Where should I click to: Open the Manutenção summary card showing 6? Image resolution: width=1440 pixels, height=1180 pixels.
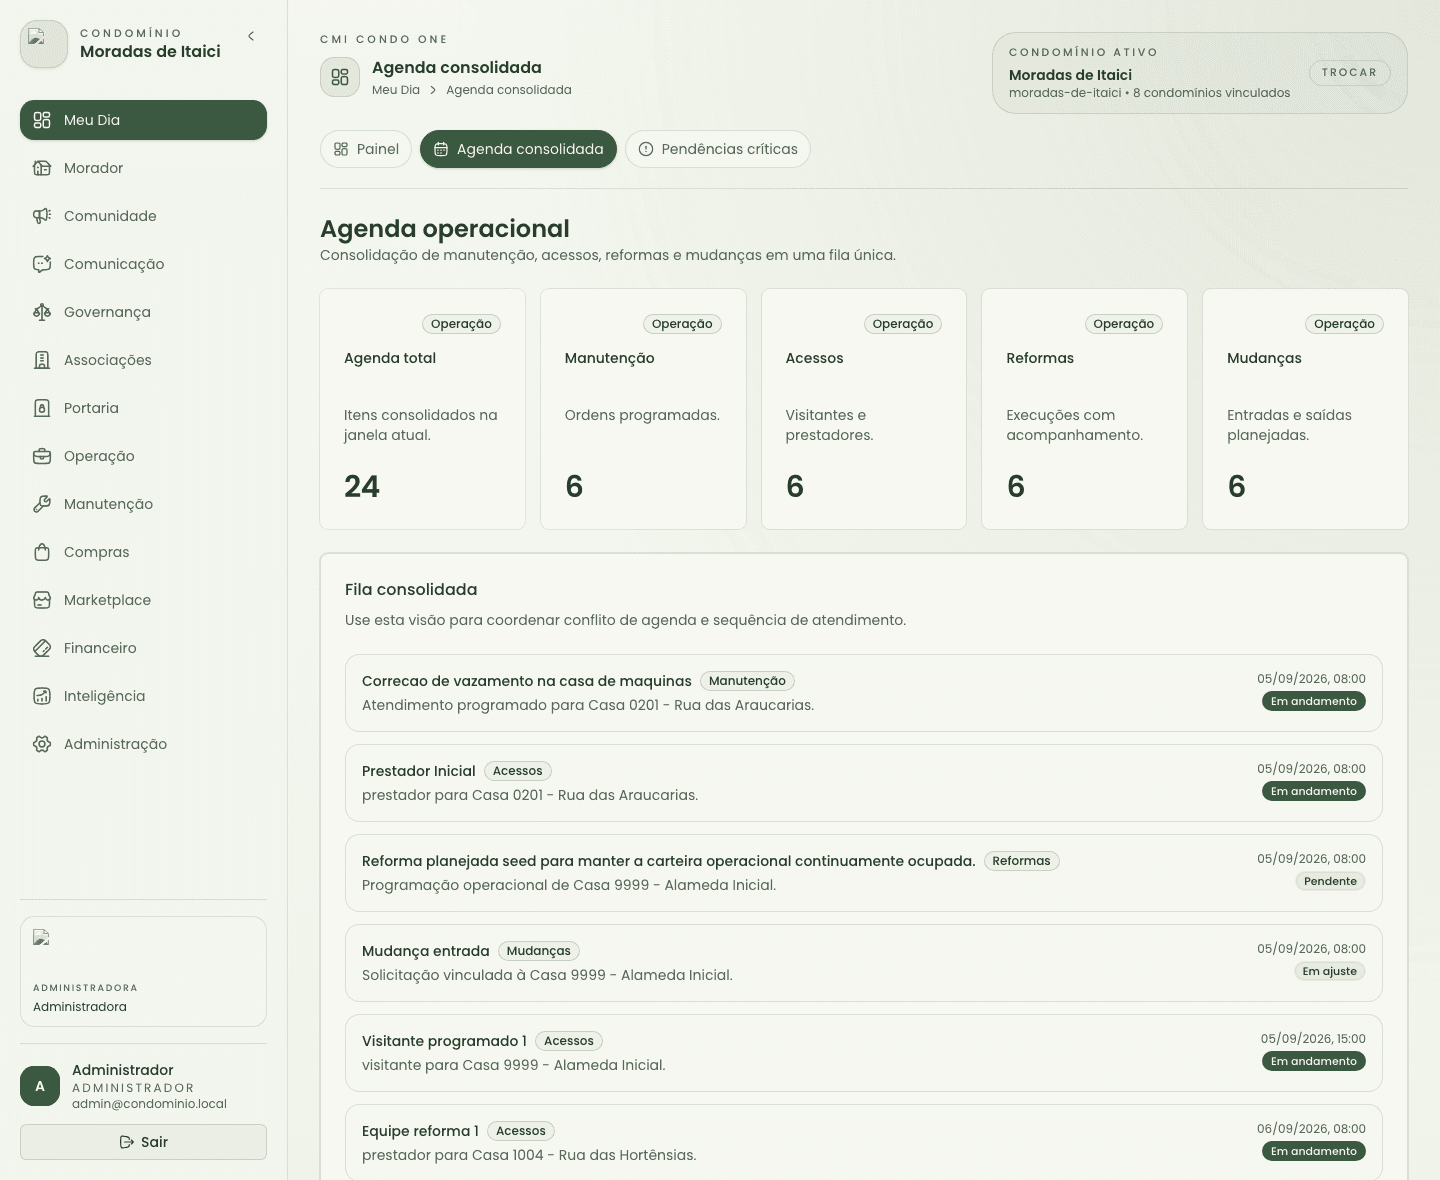pos(643,409)
